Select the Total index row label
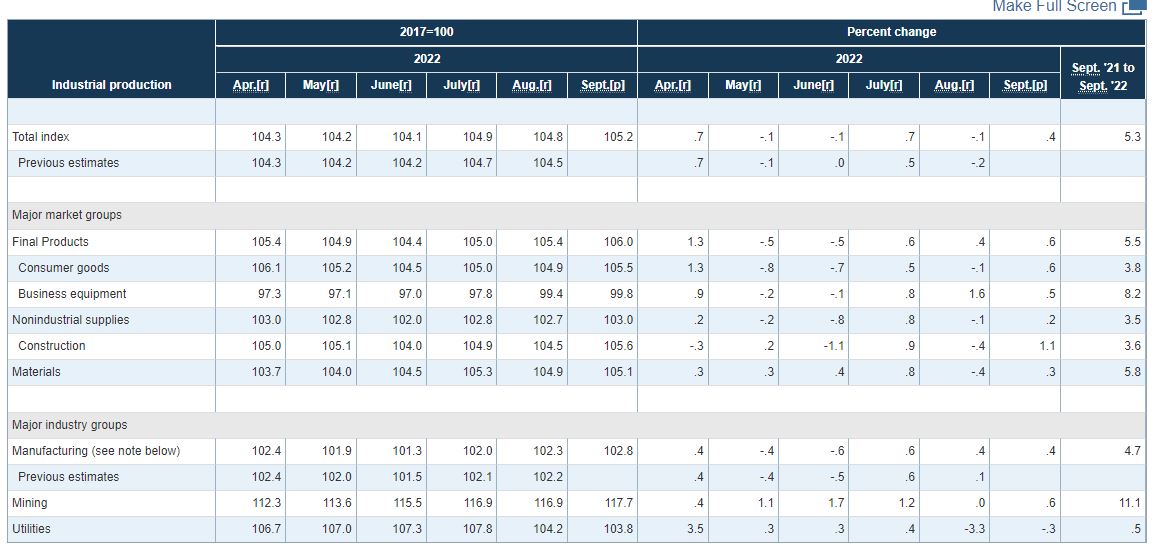This screenshot has width=1161, height=556. coord(41,137)
